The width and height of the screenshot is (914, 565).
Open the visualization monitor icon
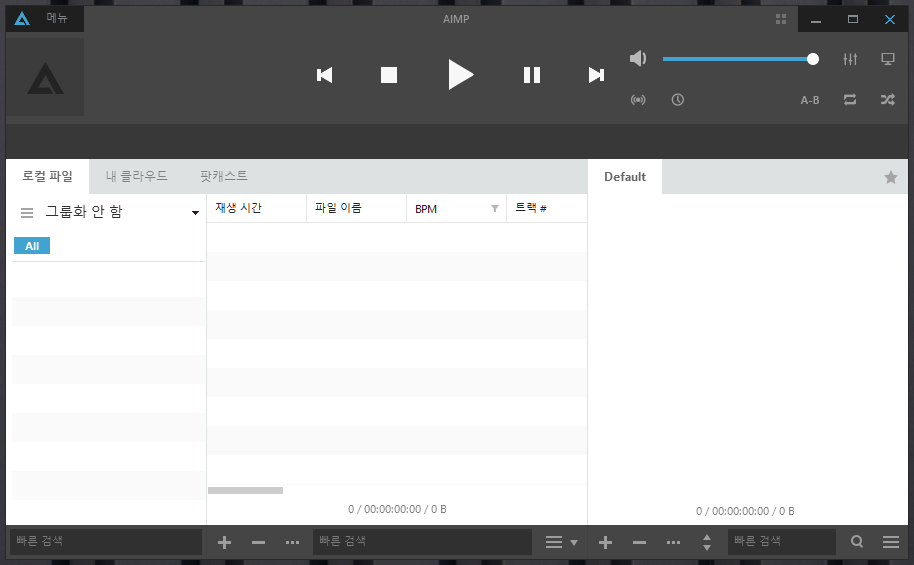point(888,59)
